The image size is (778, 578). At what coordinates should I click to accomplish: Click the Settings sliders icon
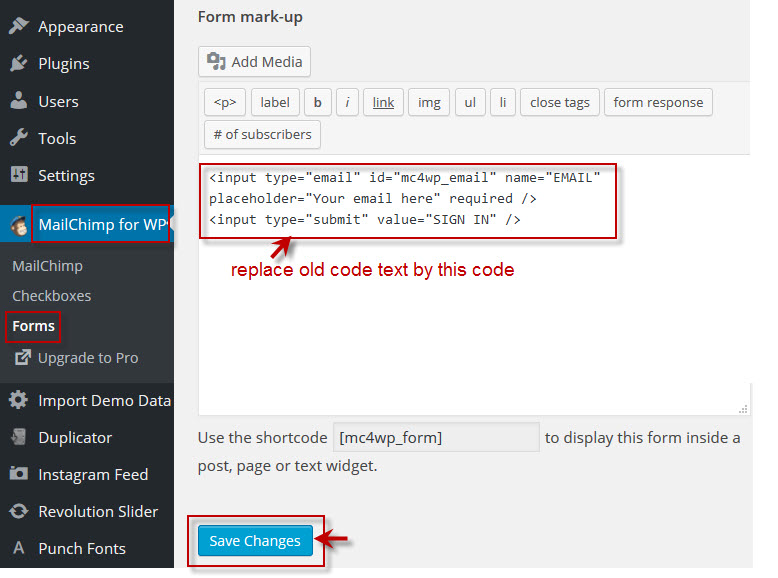tap(19, 175)
